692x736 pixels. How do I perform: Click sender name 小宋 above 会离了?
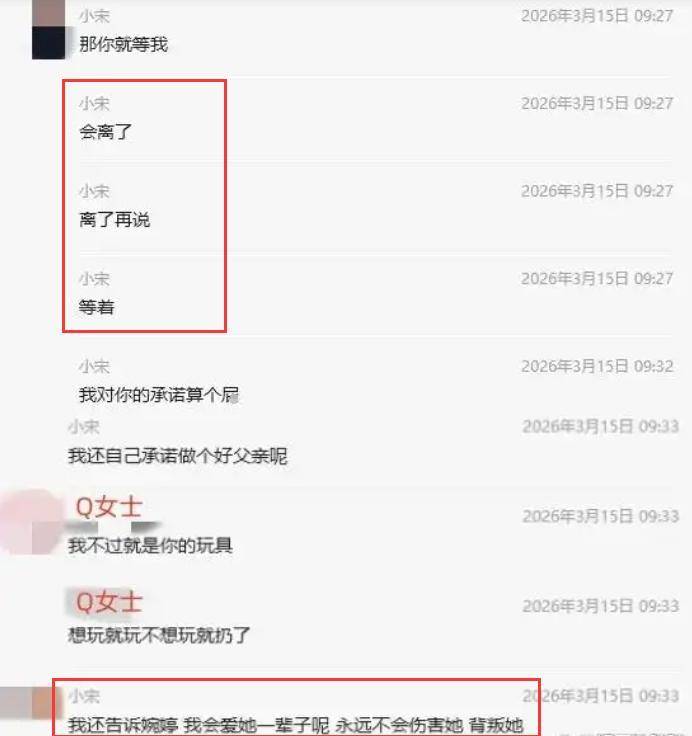(x=94, y=104)
